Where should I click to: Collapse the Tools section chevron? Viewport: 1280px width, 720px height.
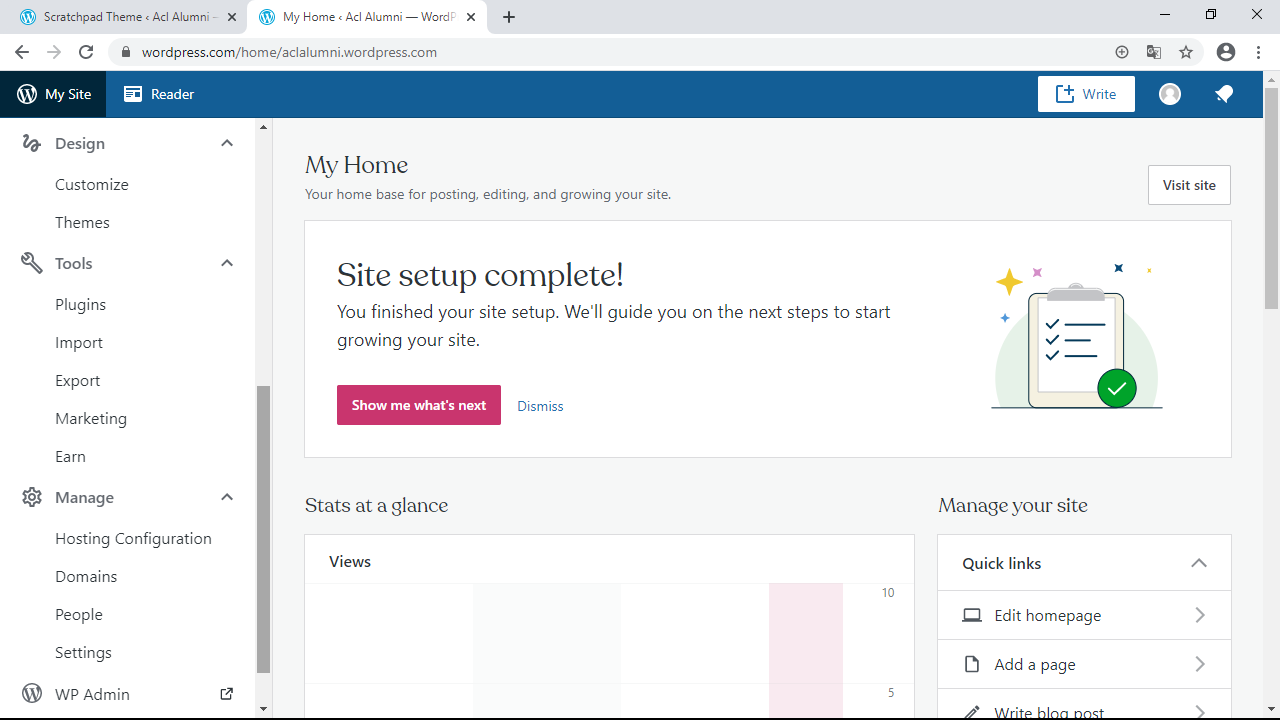pyautogui.click(x=227, y=263)
